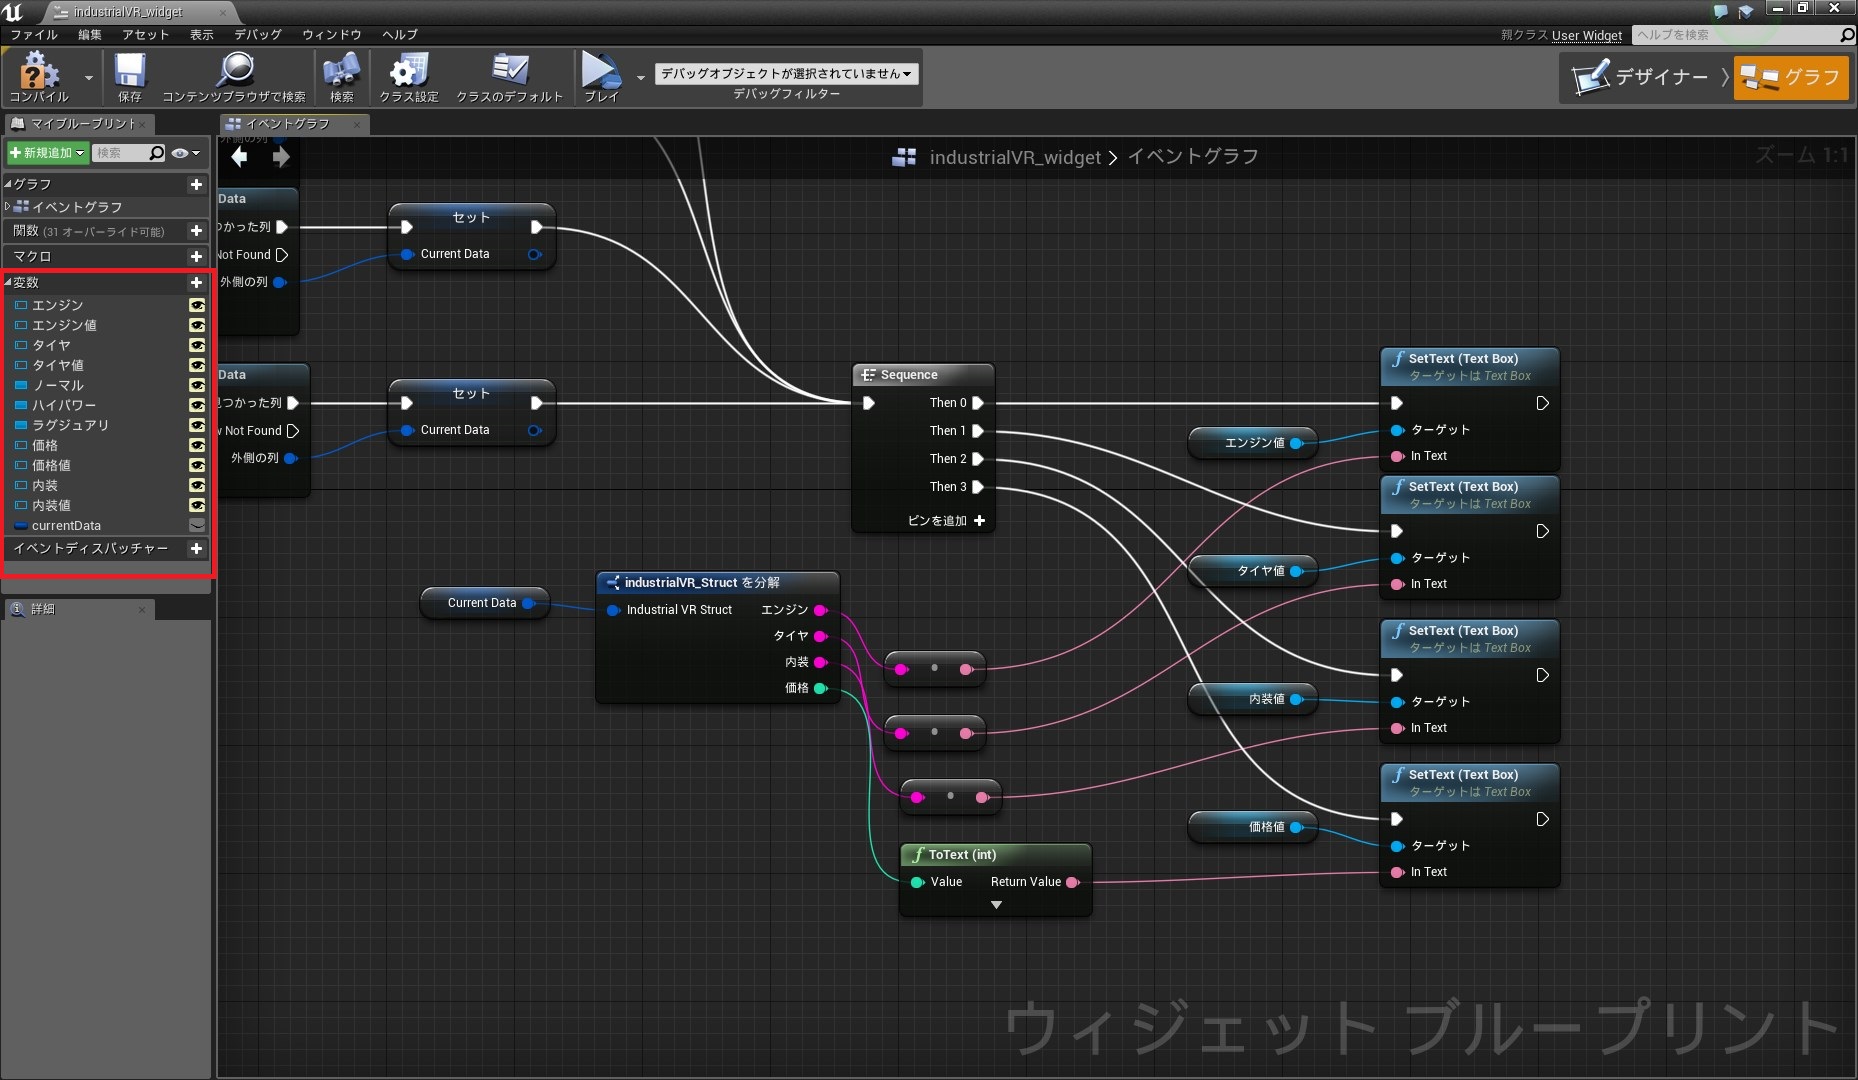Open Play options dropdown arrow
Screen dimensions: 1858x1080
(641, 77)
